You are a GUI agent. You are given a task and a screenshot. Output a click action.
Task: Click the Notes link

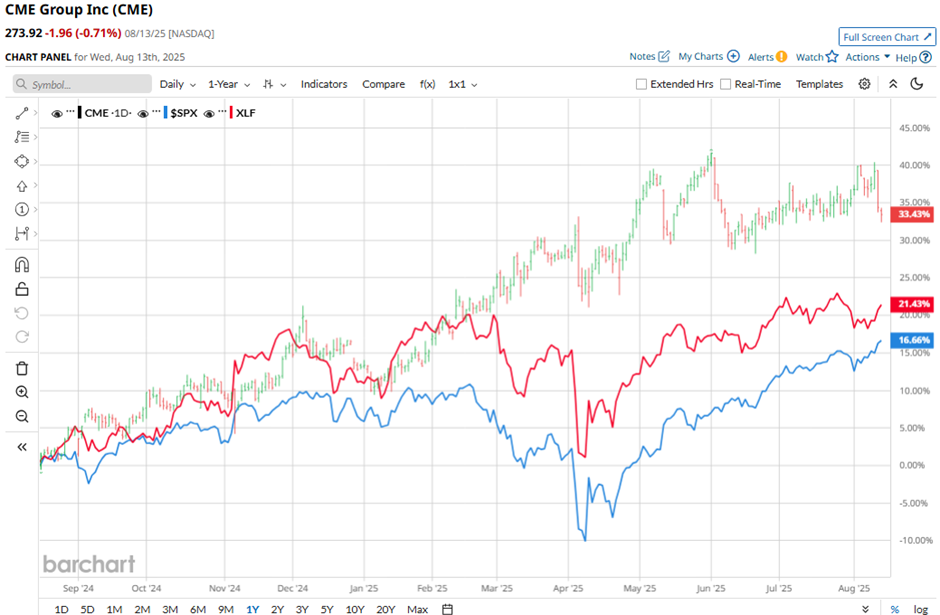(x=642, y=56)
